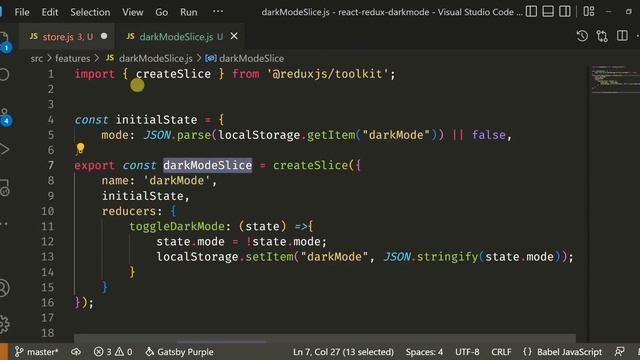Open the View menu

click(133, 12)
